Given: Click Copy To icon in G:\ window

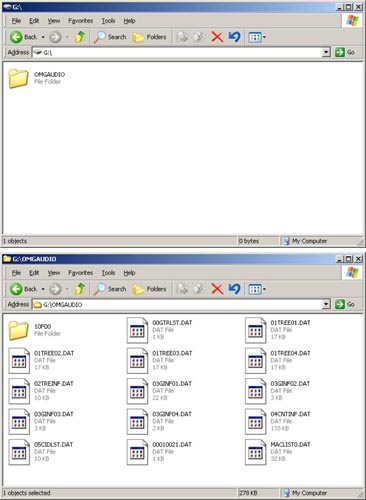Looking at the screenshot, I should [x=199, y=37].
